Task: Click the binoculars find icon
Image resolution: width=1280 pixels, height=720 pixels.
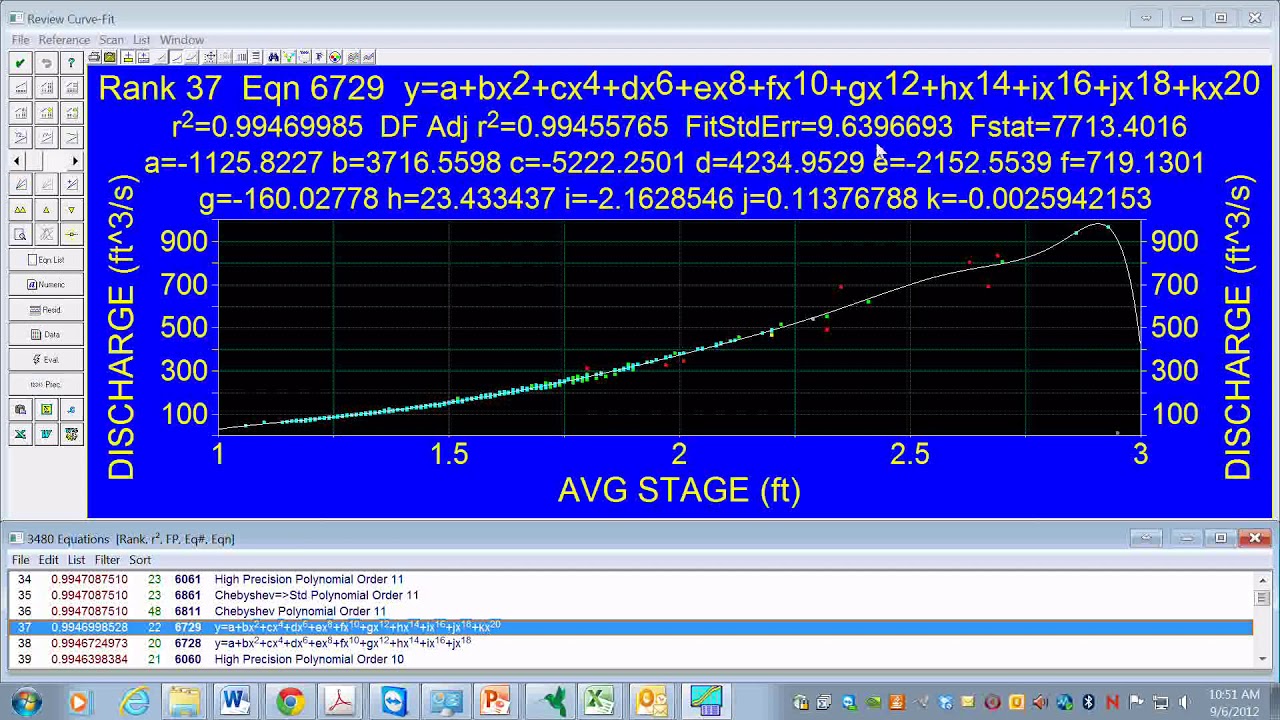Action: (x=273, y=57)
